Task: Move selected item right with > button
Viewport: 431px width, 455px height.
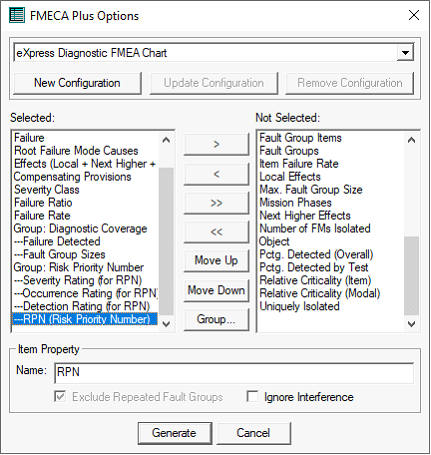Action: (x=216, y=144)
